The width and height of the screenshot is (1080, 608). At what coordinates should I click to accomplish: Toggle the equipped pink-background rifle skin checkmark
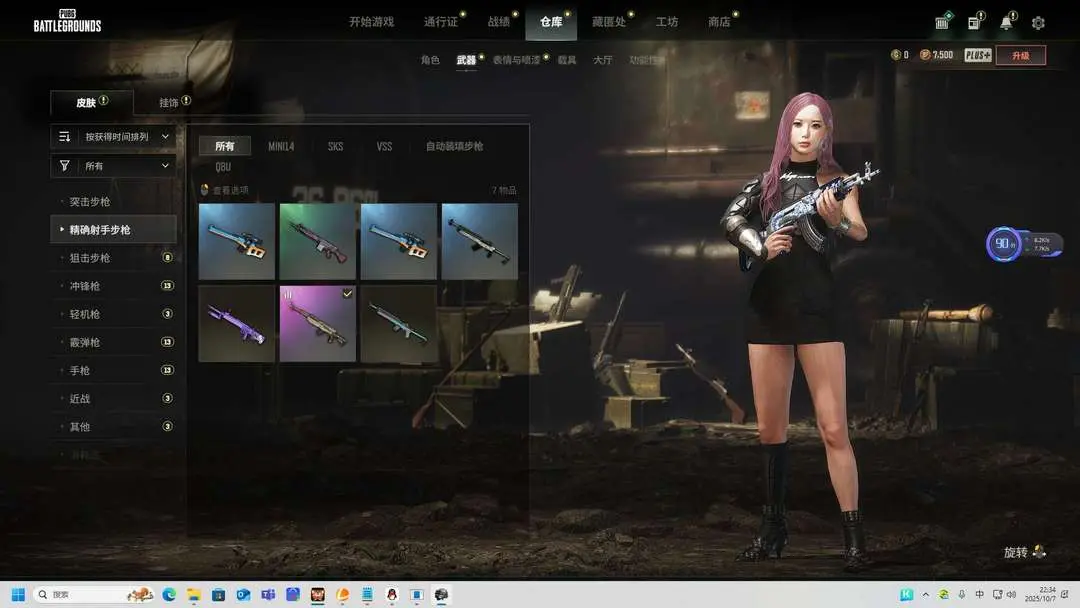347,293
